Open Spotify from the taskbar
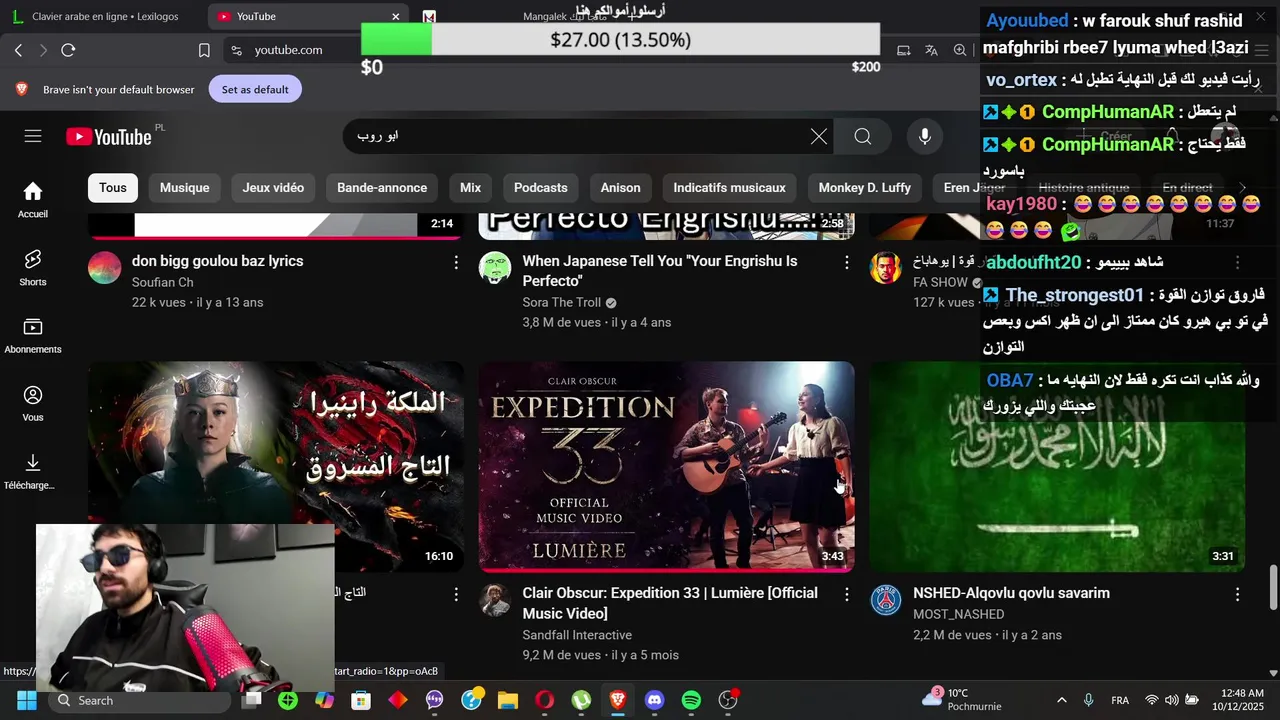This screenshot has width=1280, height=720. 691,700
